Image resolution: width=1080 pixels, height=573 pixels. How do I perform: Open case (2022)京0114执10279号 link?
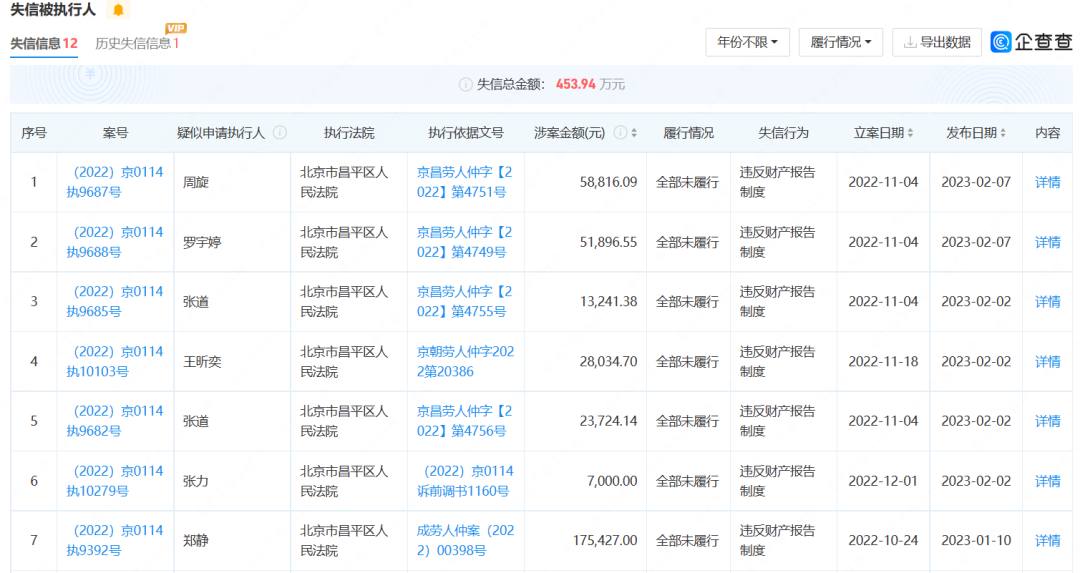(114, 481)
